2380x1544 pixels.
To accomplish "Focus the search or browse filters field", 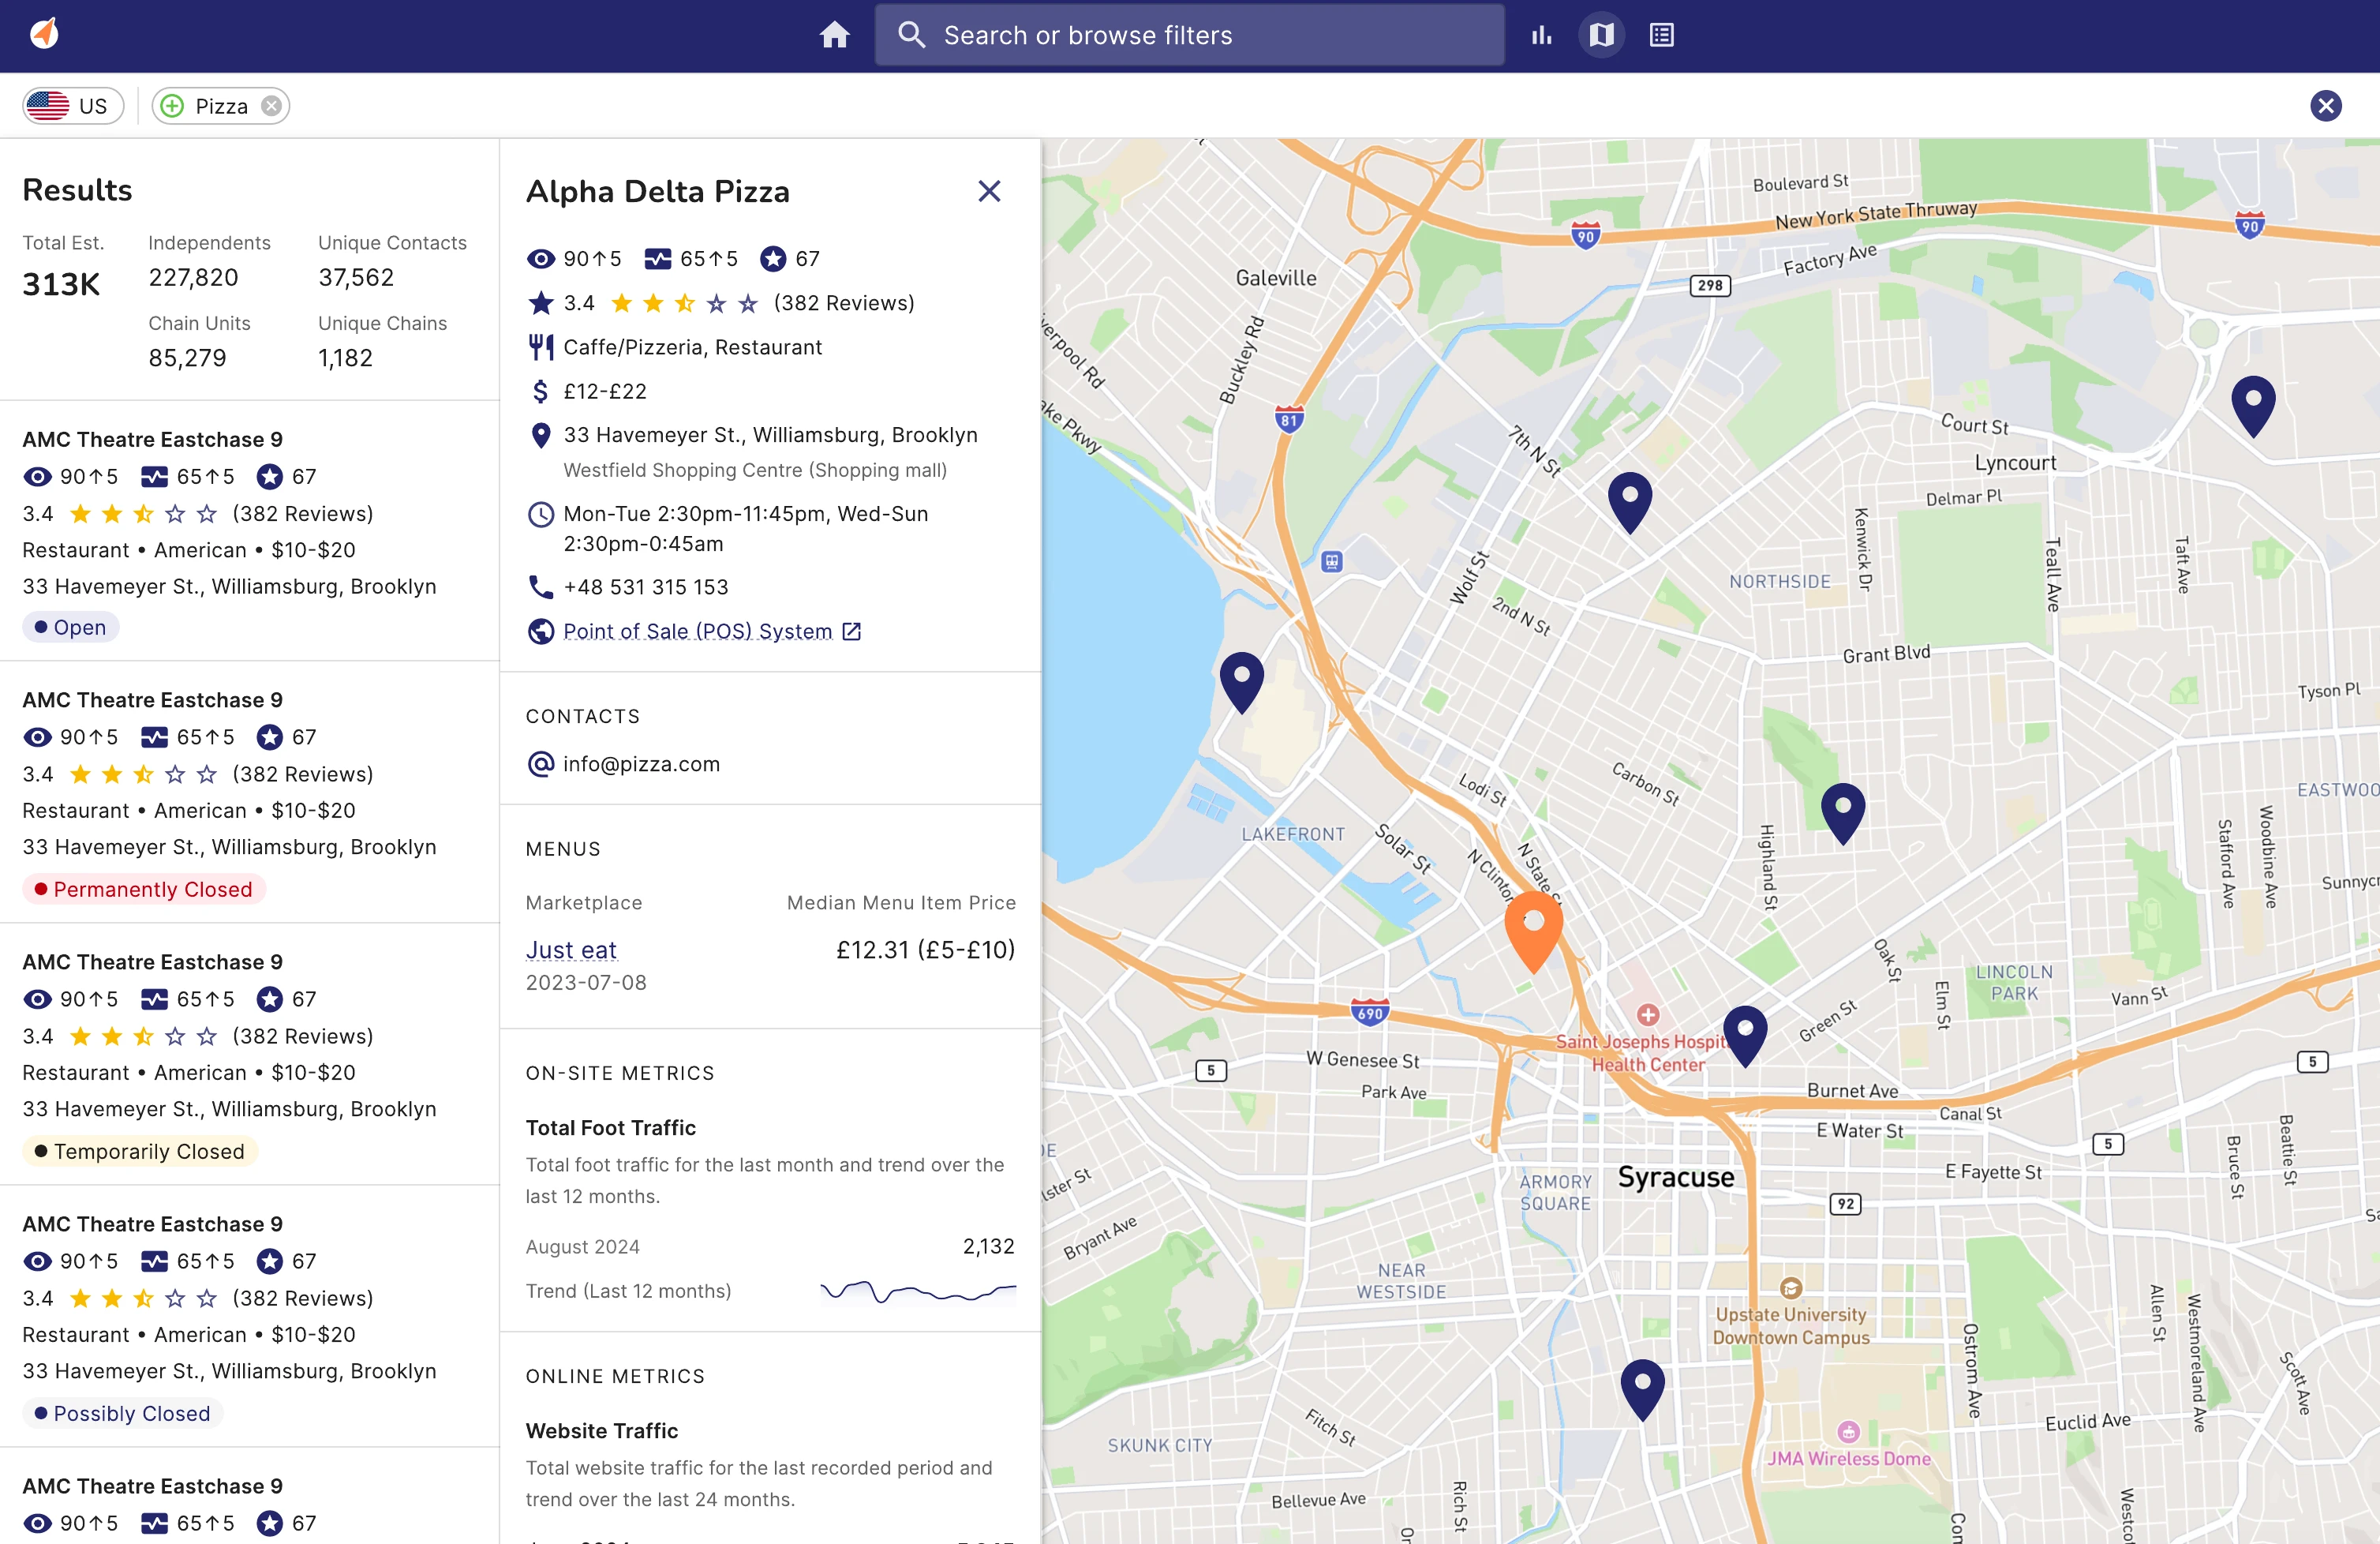I will (1189, 35).
